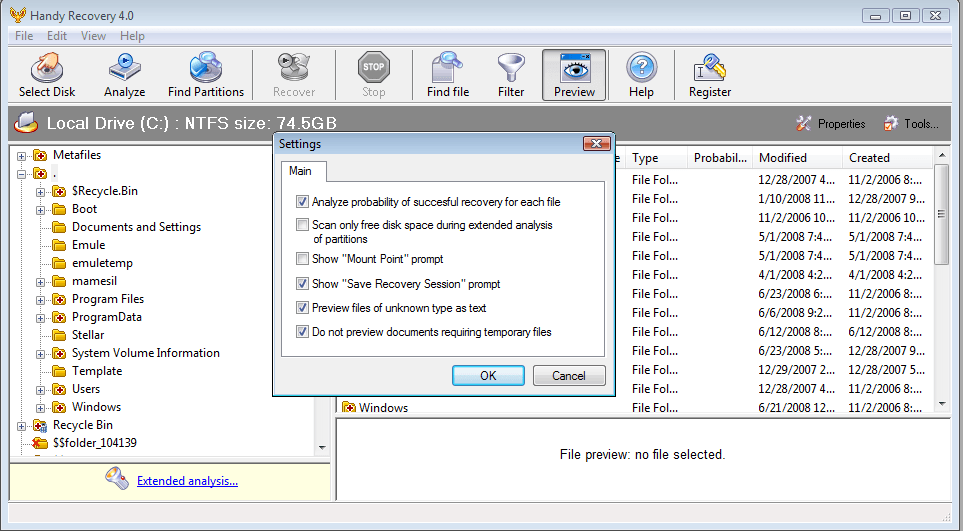Sort by the Modified column header

(x=797, y=158)
